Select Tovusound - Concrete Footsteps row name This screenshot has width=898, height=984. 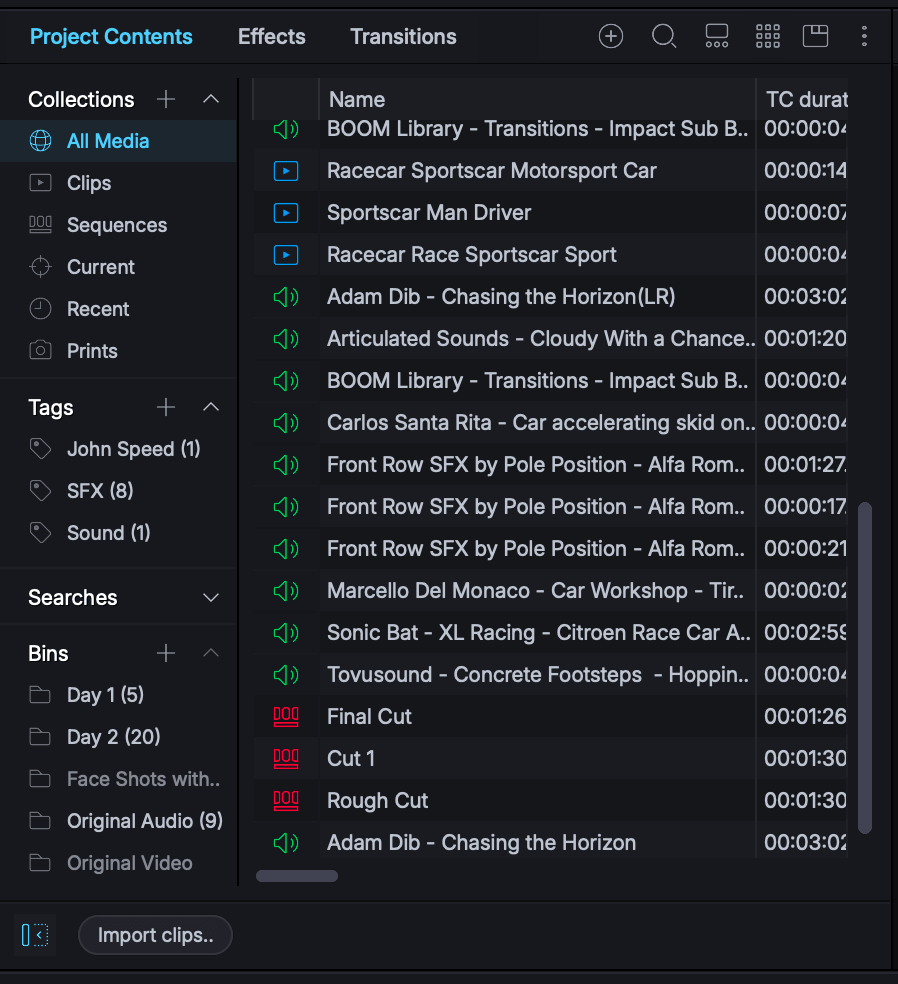point(538,675)
